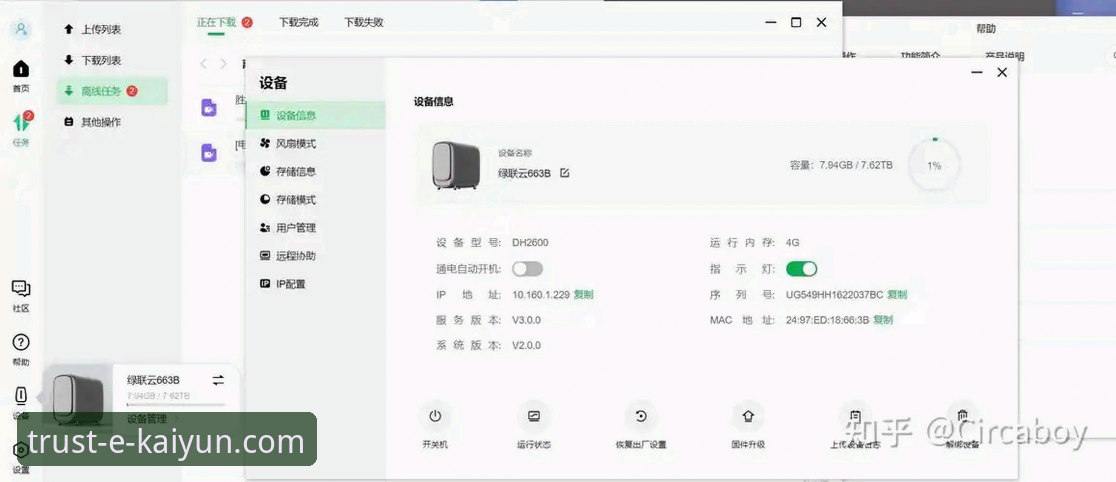
Task: Click 解绑设备 unbind trash icon
Action: [962, 416]
